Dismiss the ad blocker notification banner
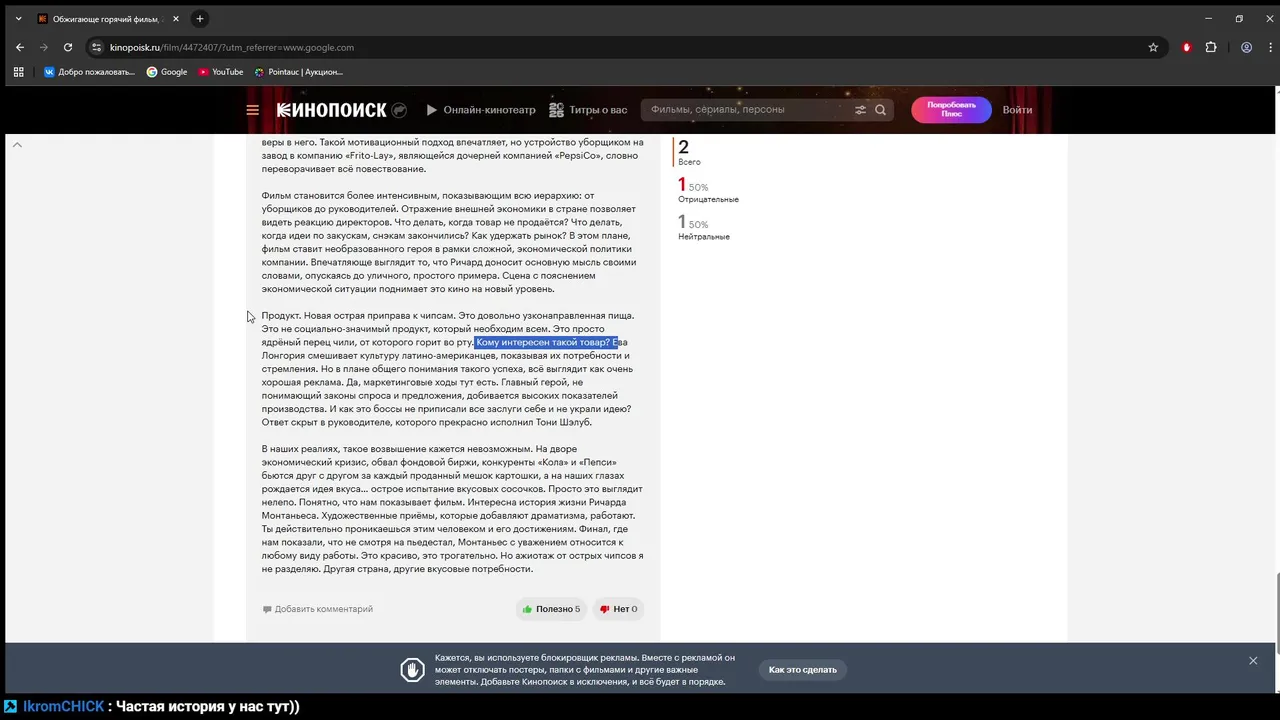 tap(1253, 661)
